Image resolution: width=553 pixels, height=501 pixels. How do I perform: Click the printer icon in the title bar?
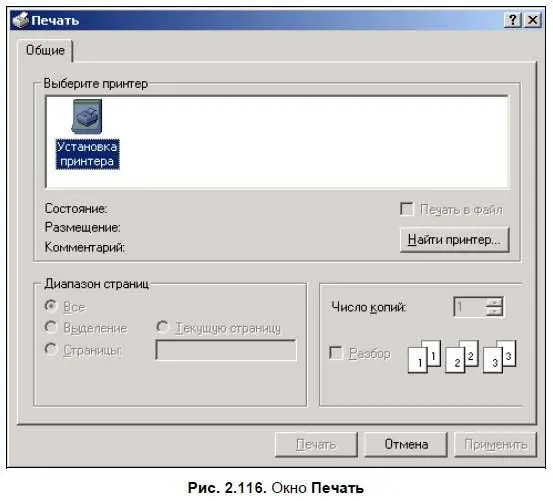coord(20,20)
